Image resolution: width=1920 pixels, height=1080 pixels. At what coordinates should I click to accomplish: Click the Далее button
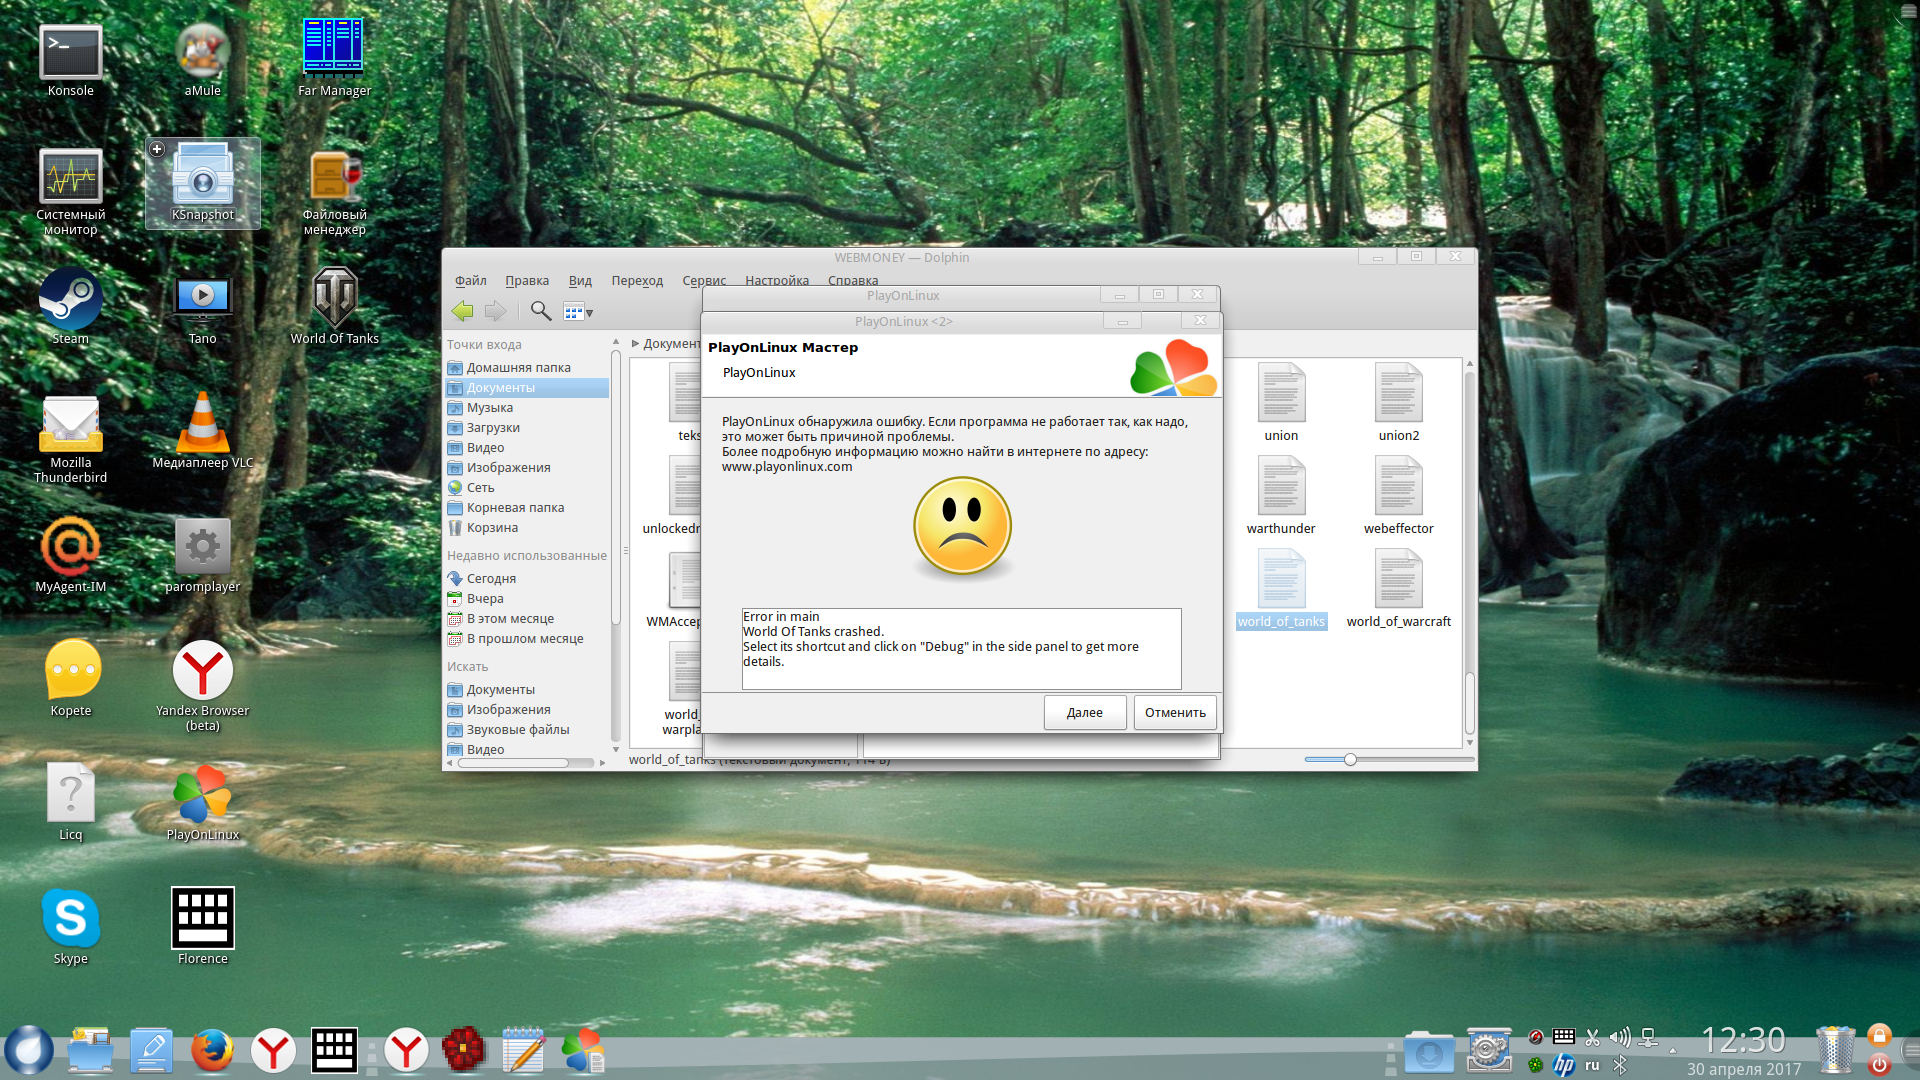pyautogui.click(x=1084, y=713)
